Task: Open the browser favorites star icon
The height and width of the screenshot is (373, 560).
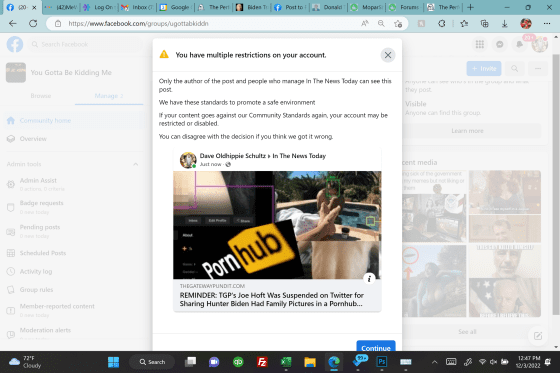Action: point(464,24)
